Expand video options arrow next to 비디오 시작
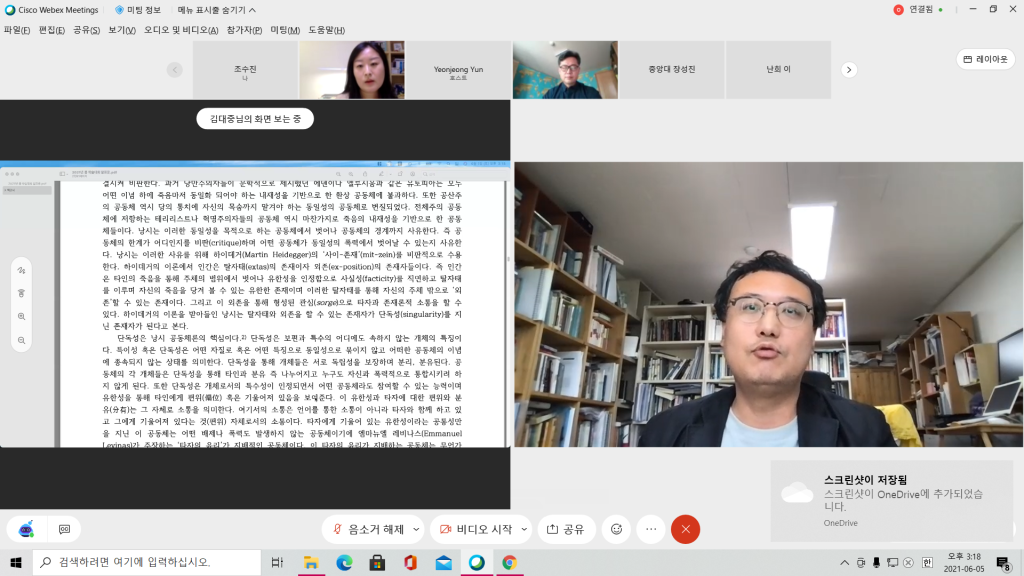Image resolution: width=1024 pixels, height=576 pixels. [x=524, y=530]
